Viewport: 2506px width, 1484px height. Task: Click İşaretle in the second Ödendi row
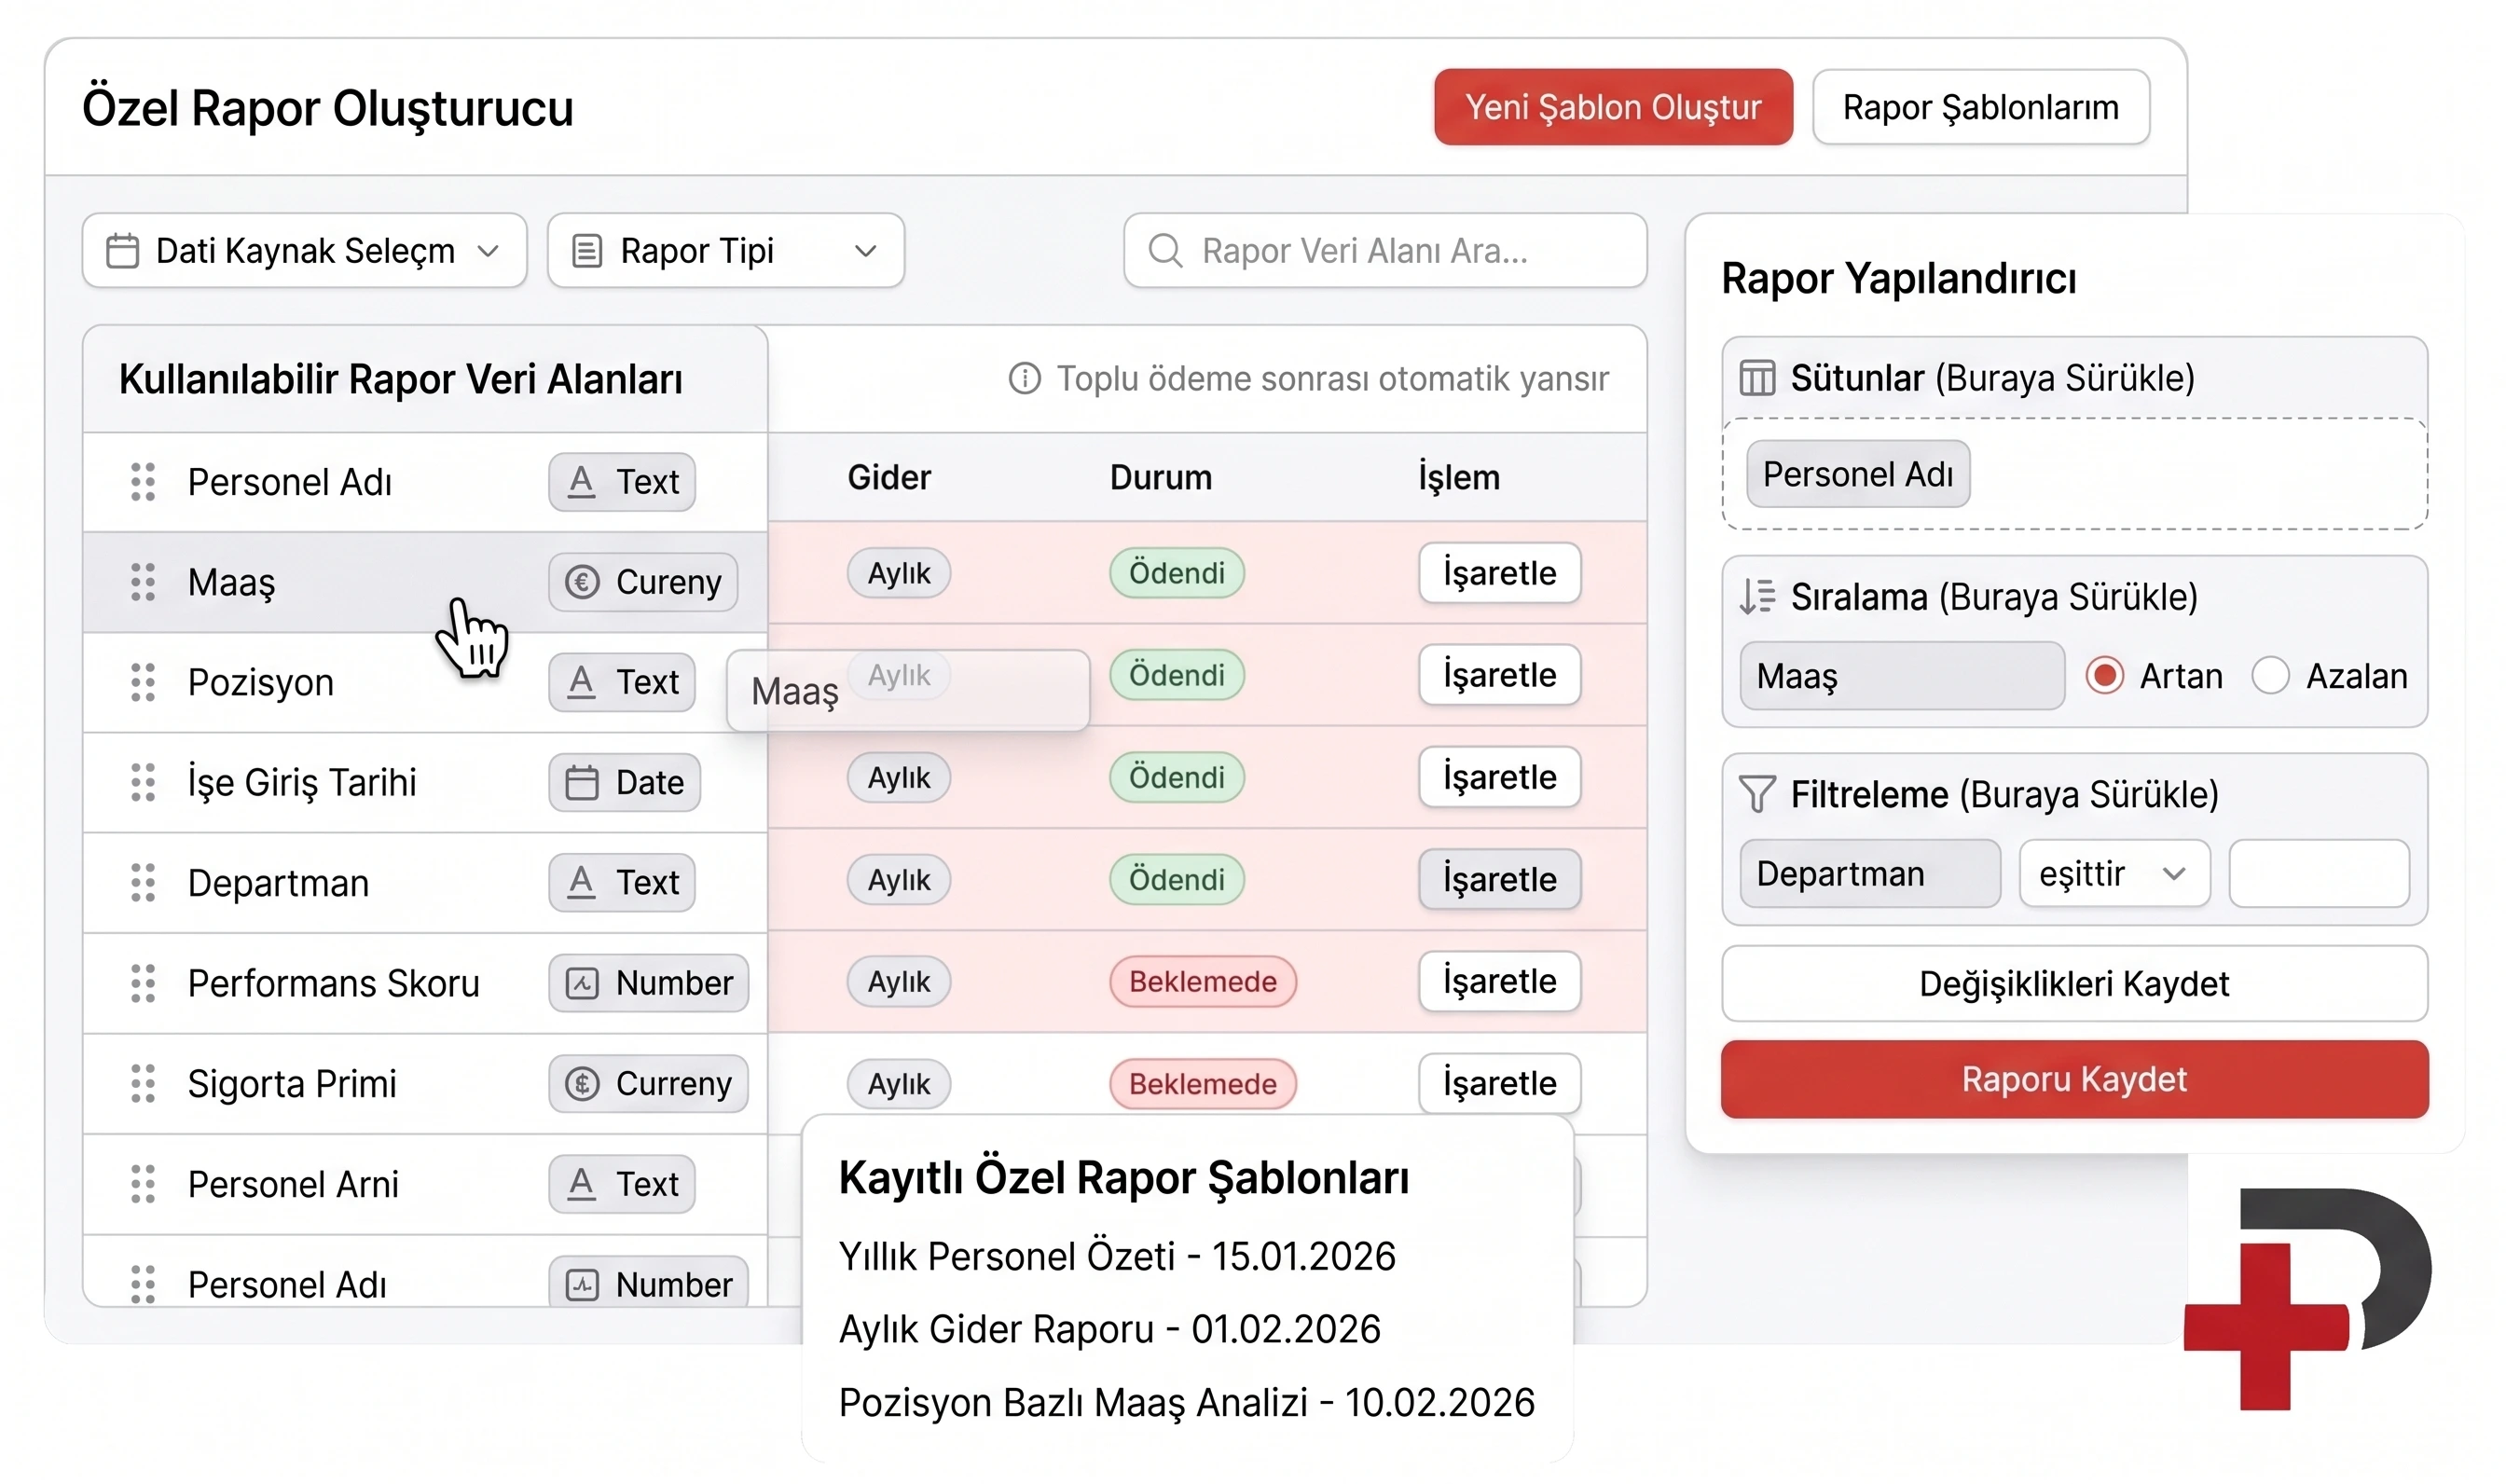point(1499,675)
